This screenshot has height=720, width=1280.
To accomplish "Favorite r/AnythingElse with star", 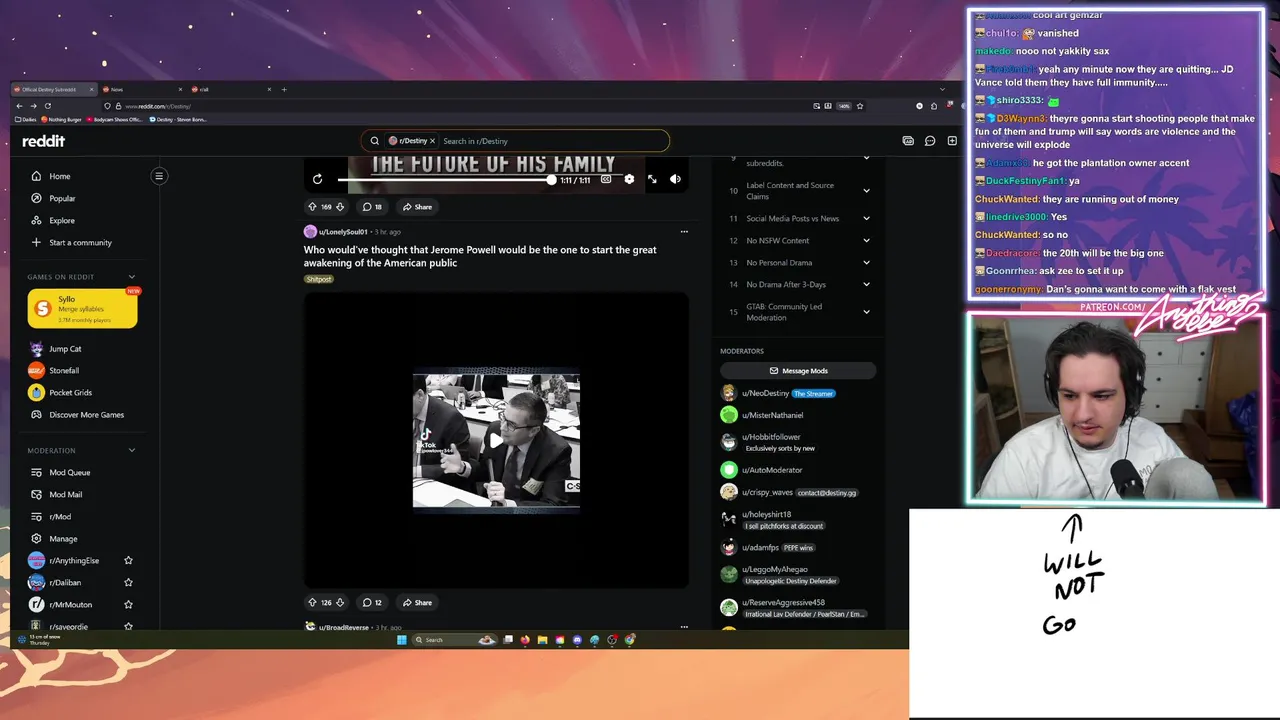I will pos(128,560).
